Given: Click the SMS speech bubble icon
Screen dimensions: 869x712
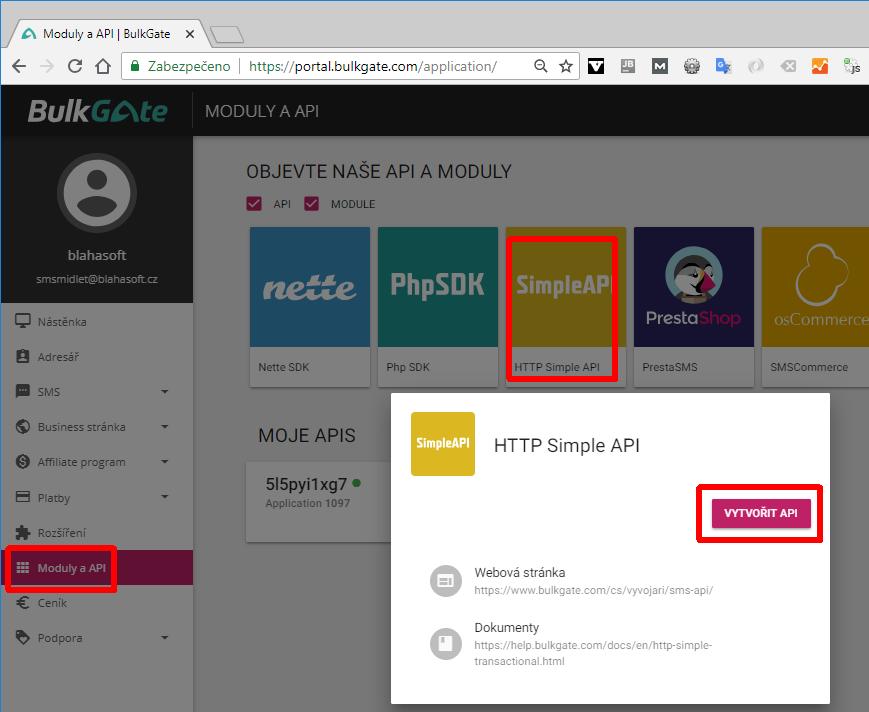Looking at the screenshot, I should click(23, 391).
